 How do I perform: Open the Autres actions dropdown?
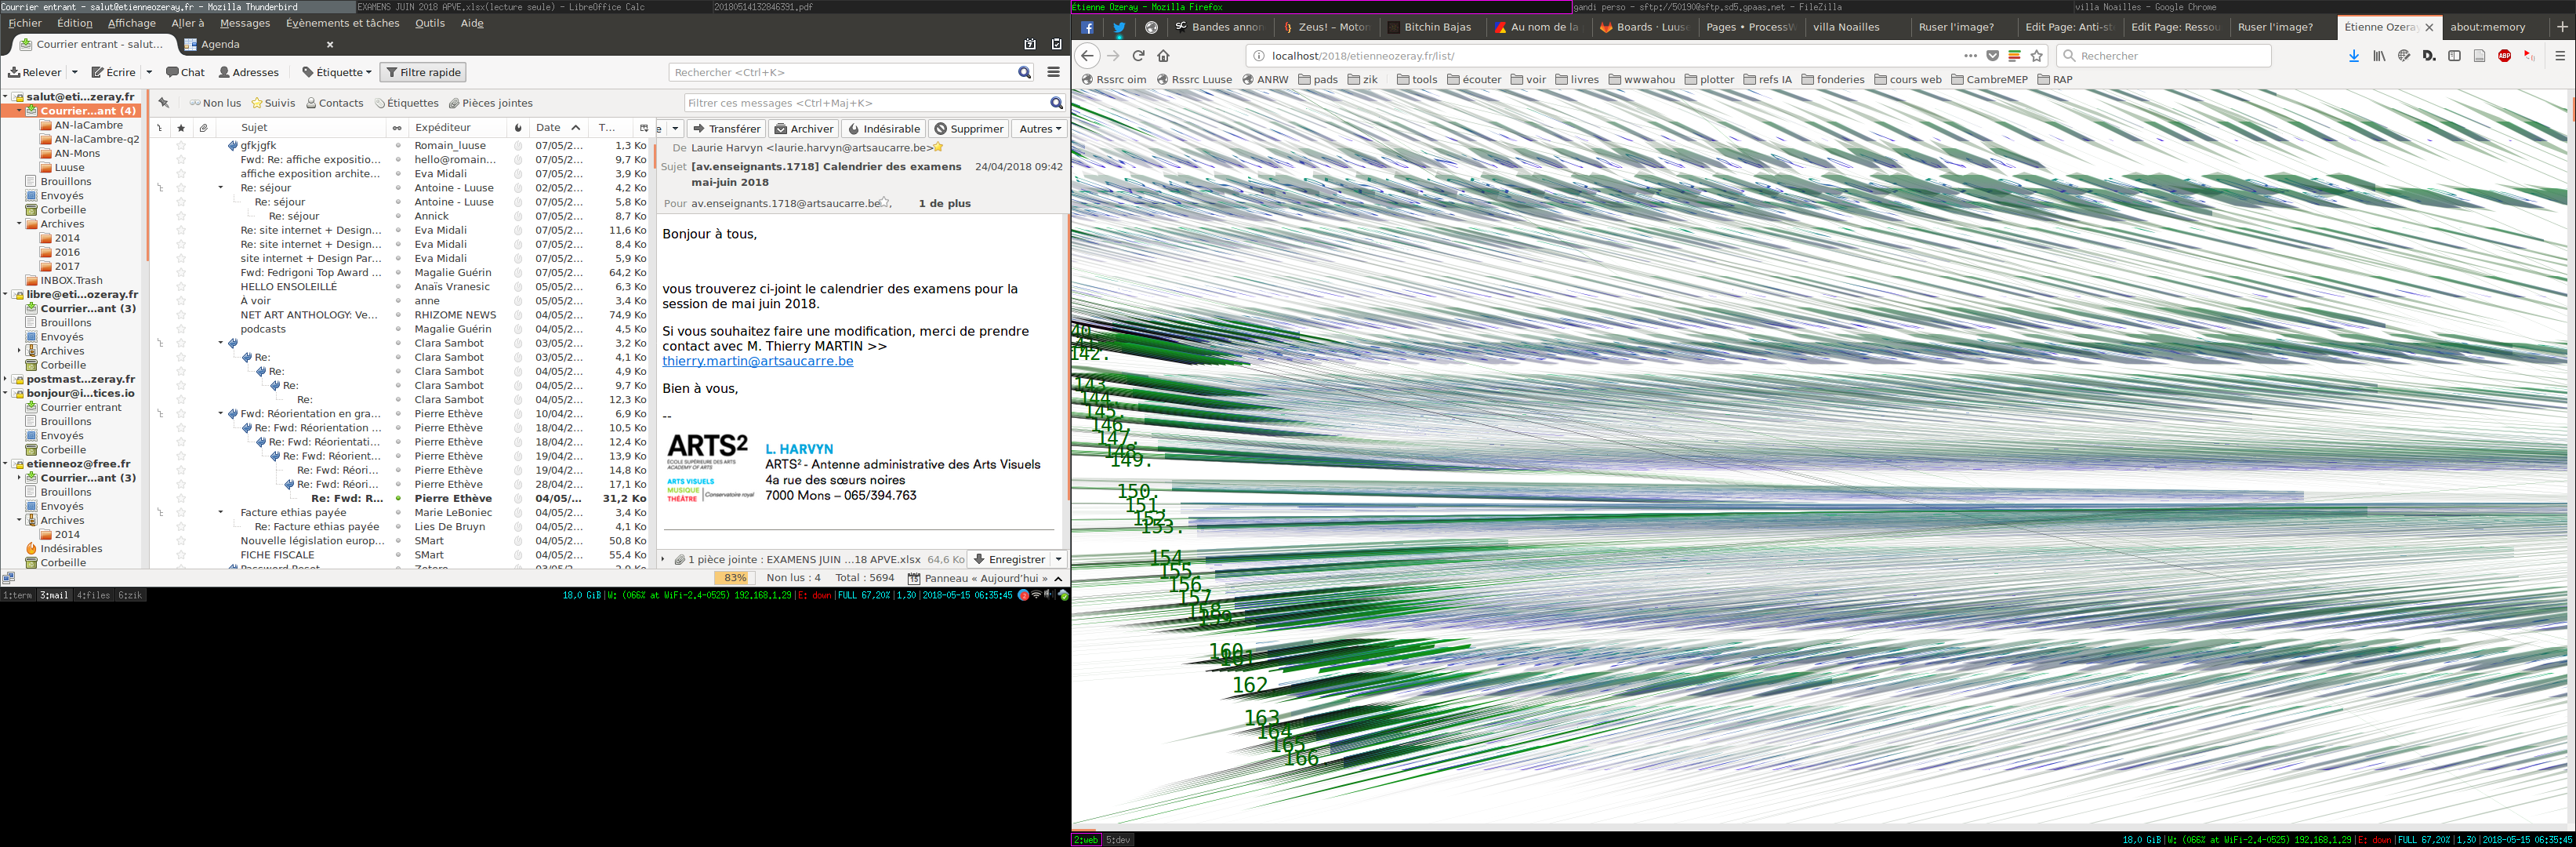click(1040, 129)
